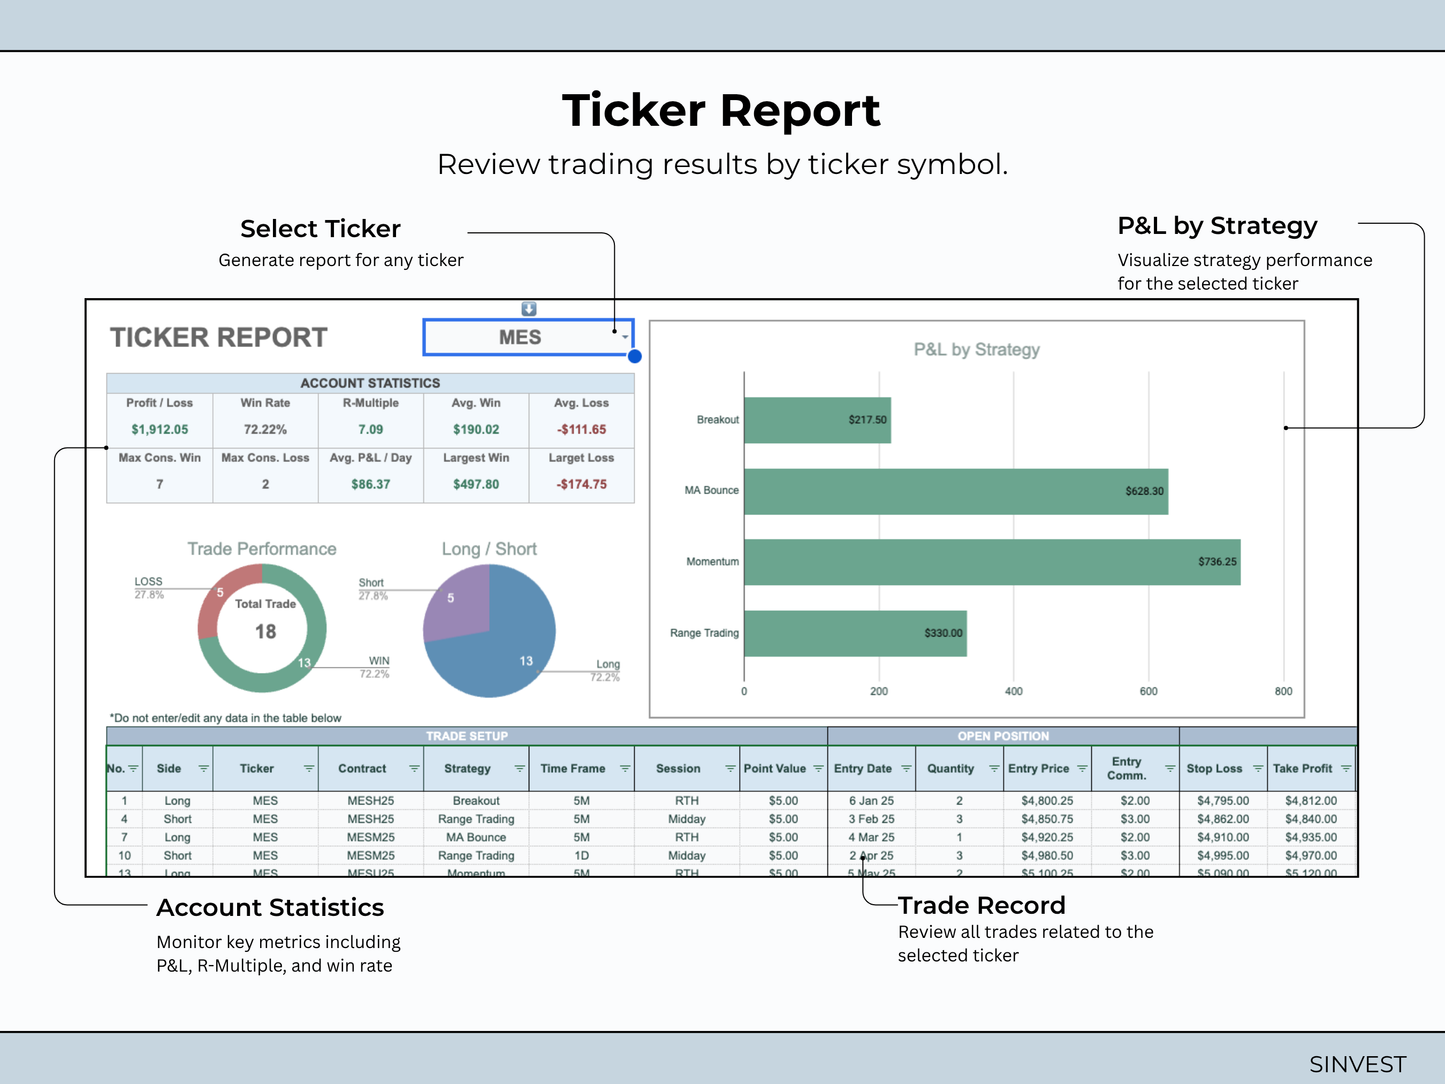Select the Trade Performance chart title
The width and height of the screenshot is (1445, 1084).
click(262, 549)
